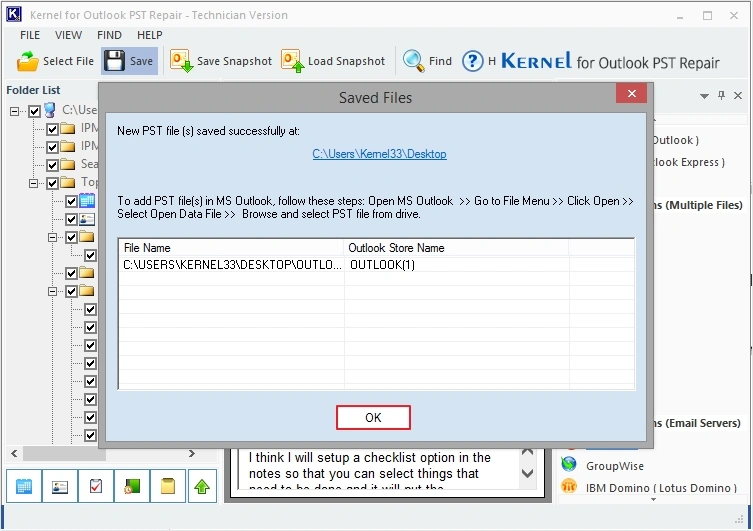753x531 pixels.
Task: Toggle the Top folder checkbox
Action: pyautogui.click(x=52, y=183)
